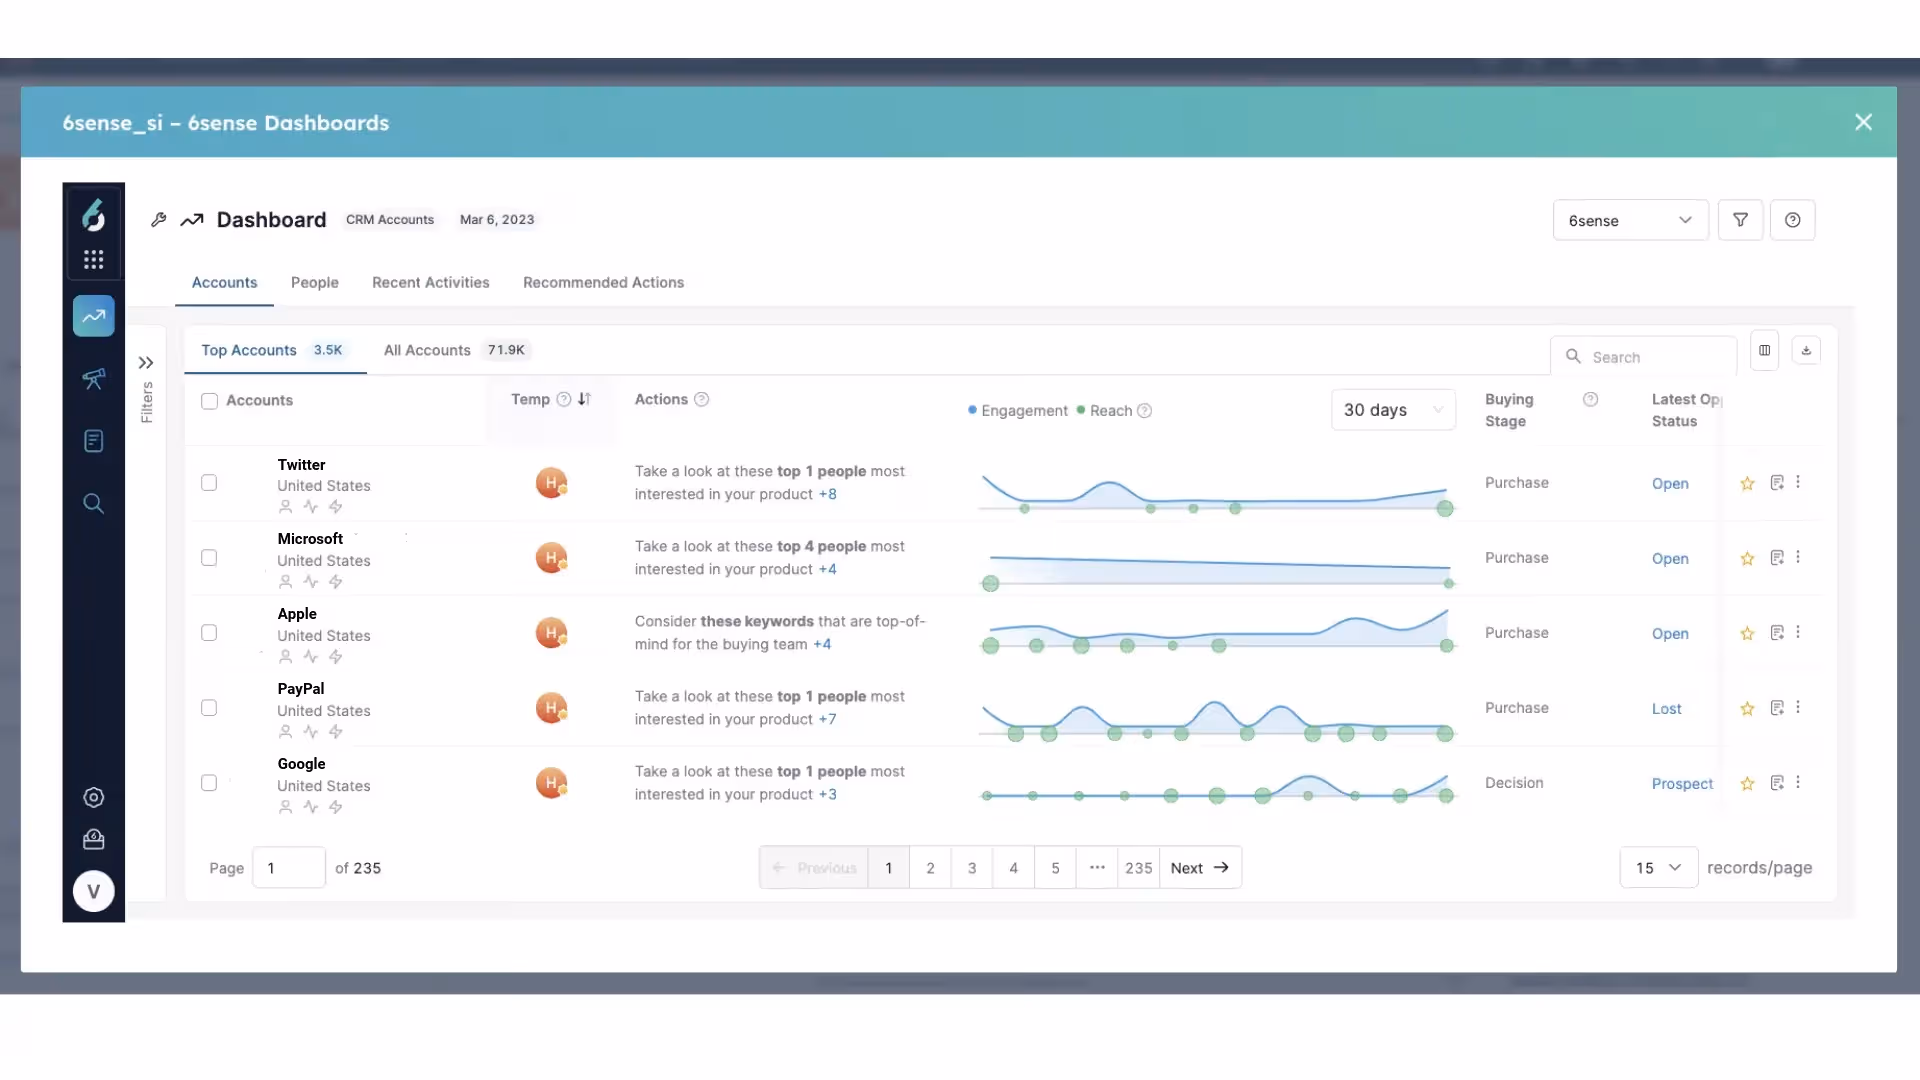Click the Page number input field
This screenshot has height=1080, width=1920.
pos(289,868)
